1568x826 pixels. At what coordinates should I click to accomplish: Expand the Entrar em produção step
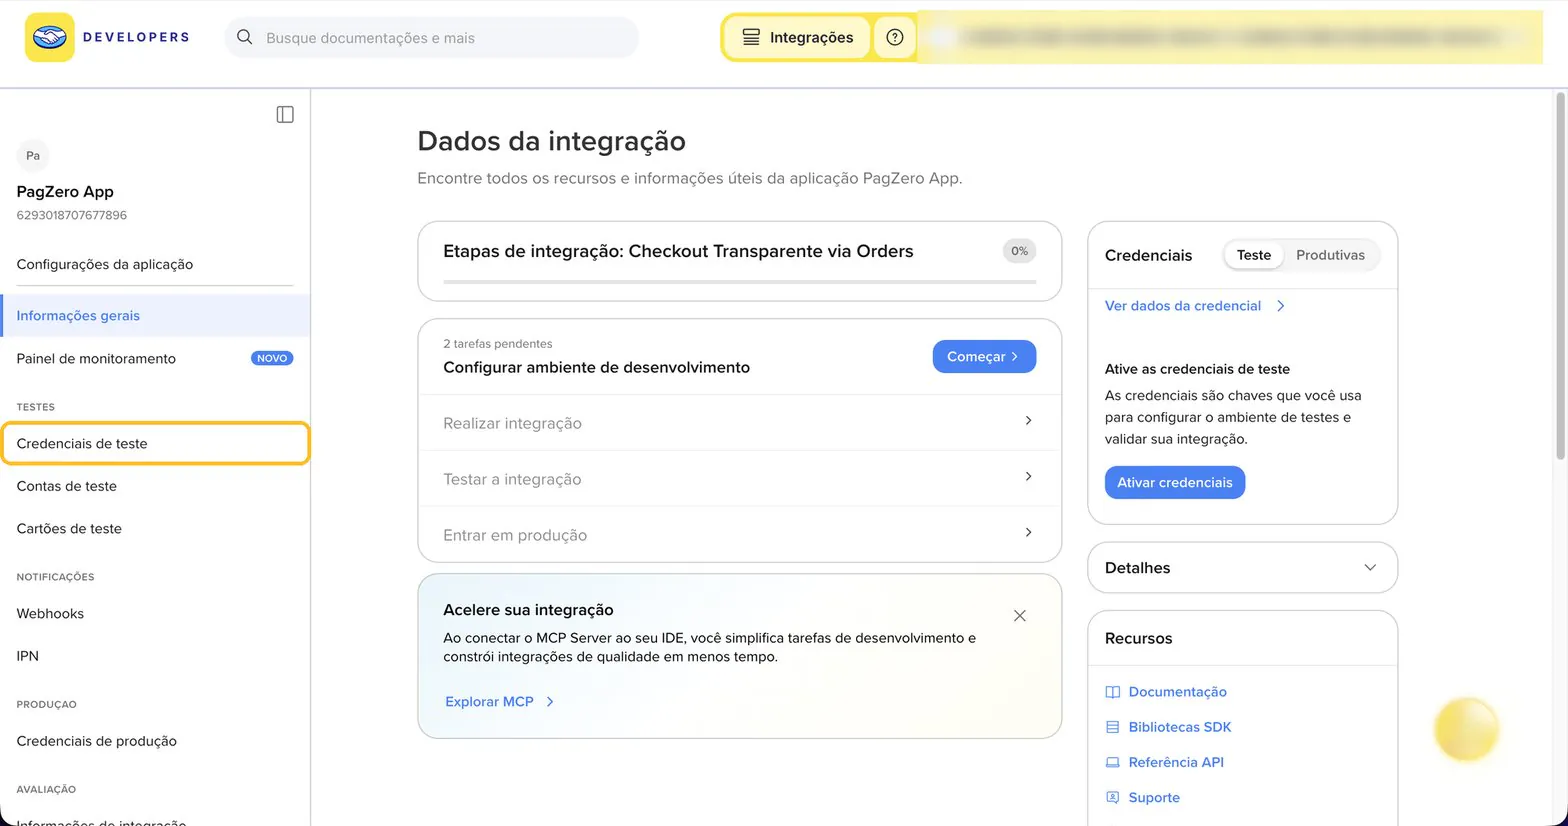tap(739, 535)
